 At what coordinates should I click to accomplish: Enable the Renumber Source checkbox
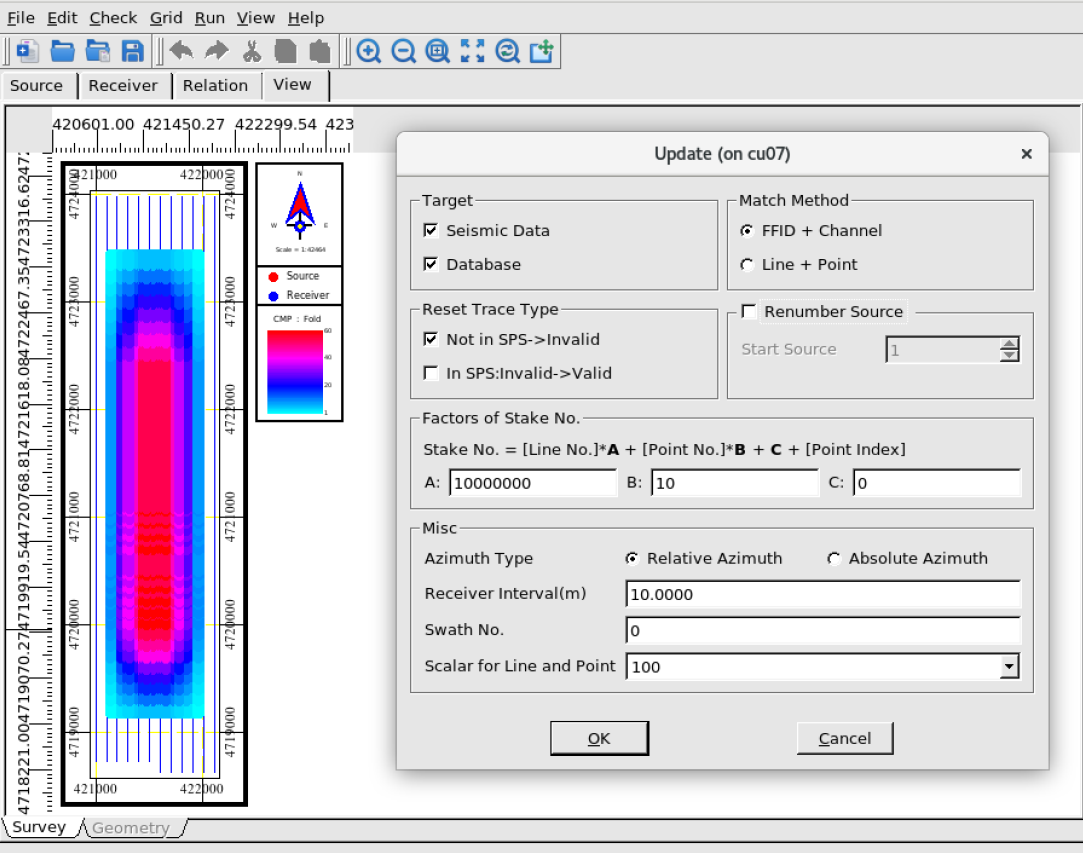coord(748,312)
